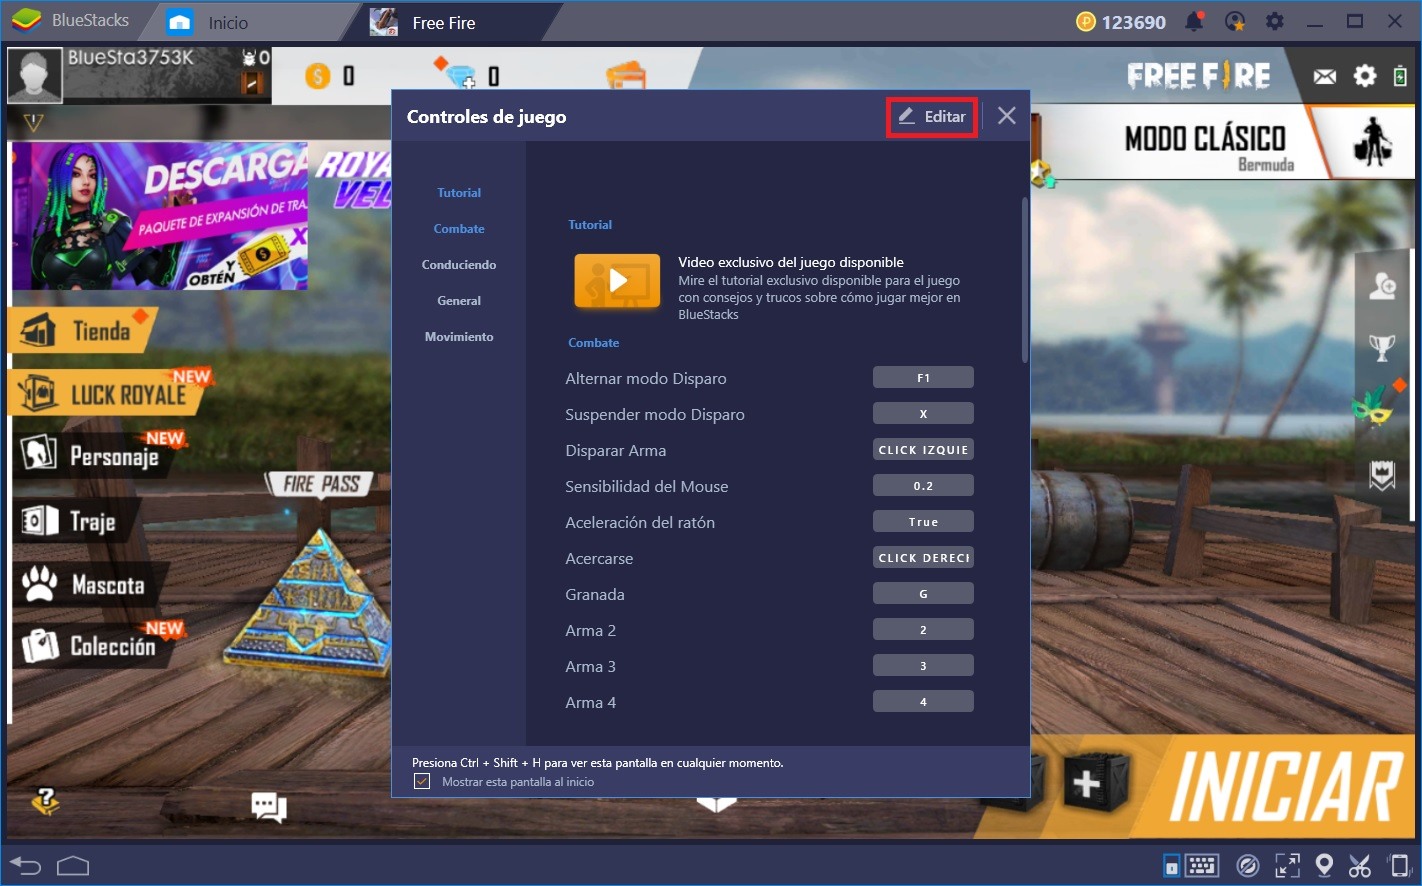This screenshot has width=1422, height=886.
Task: Click CLICK IZQUIE field for Disparar Arma
Action: [x=923, y=449]
